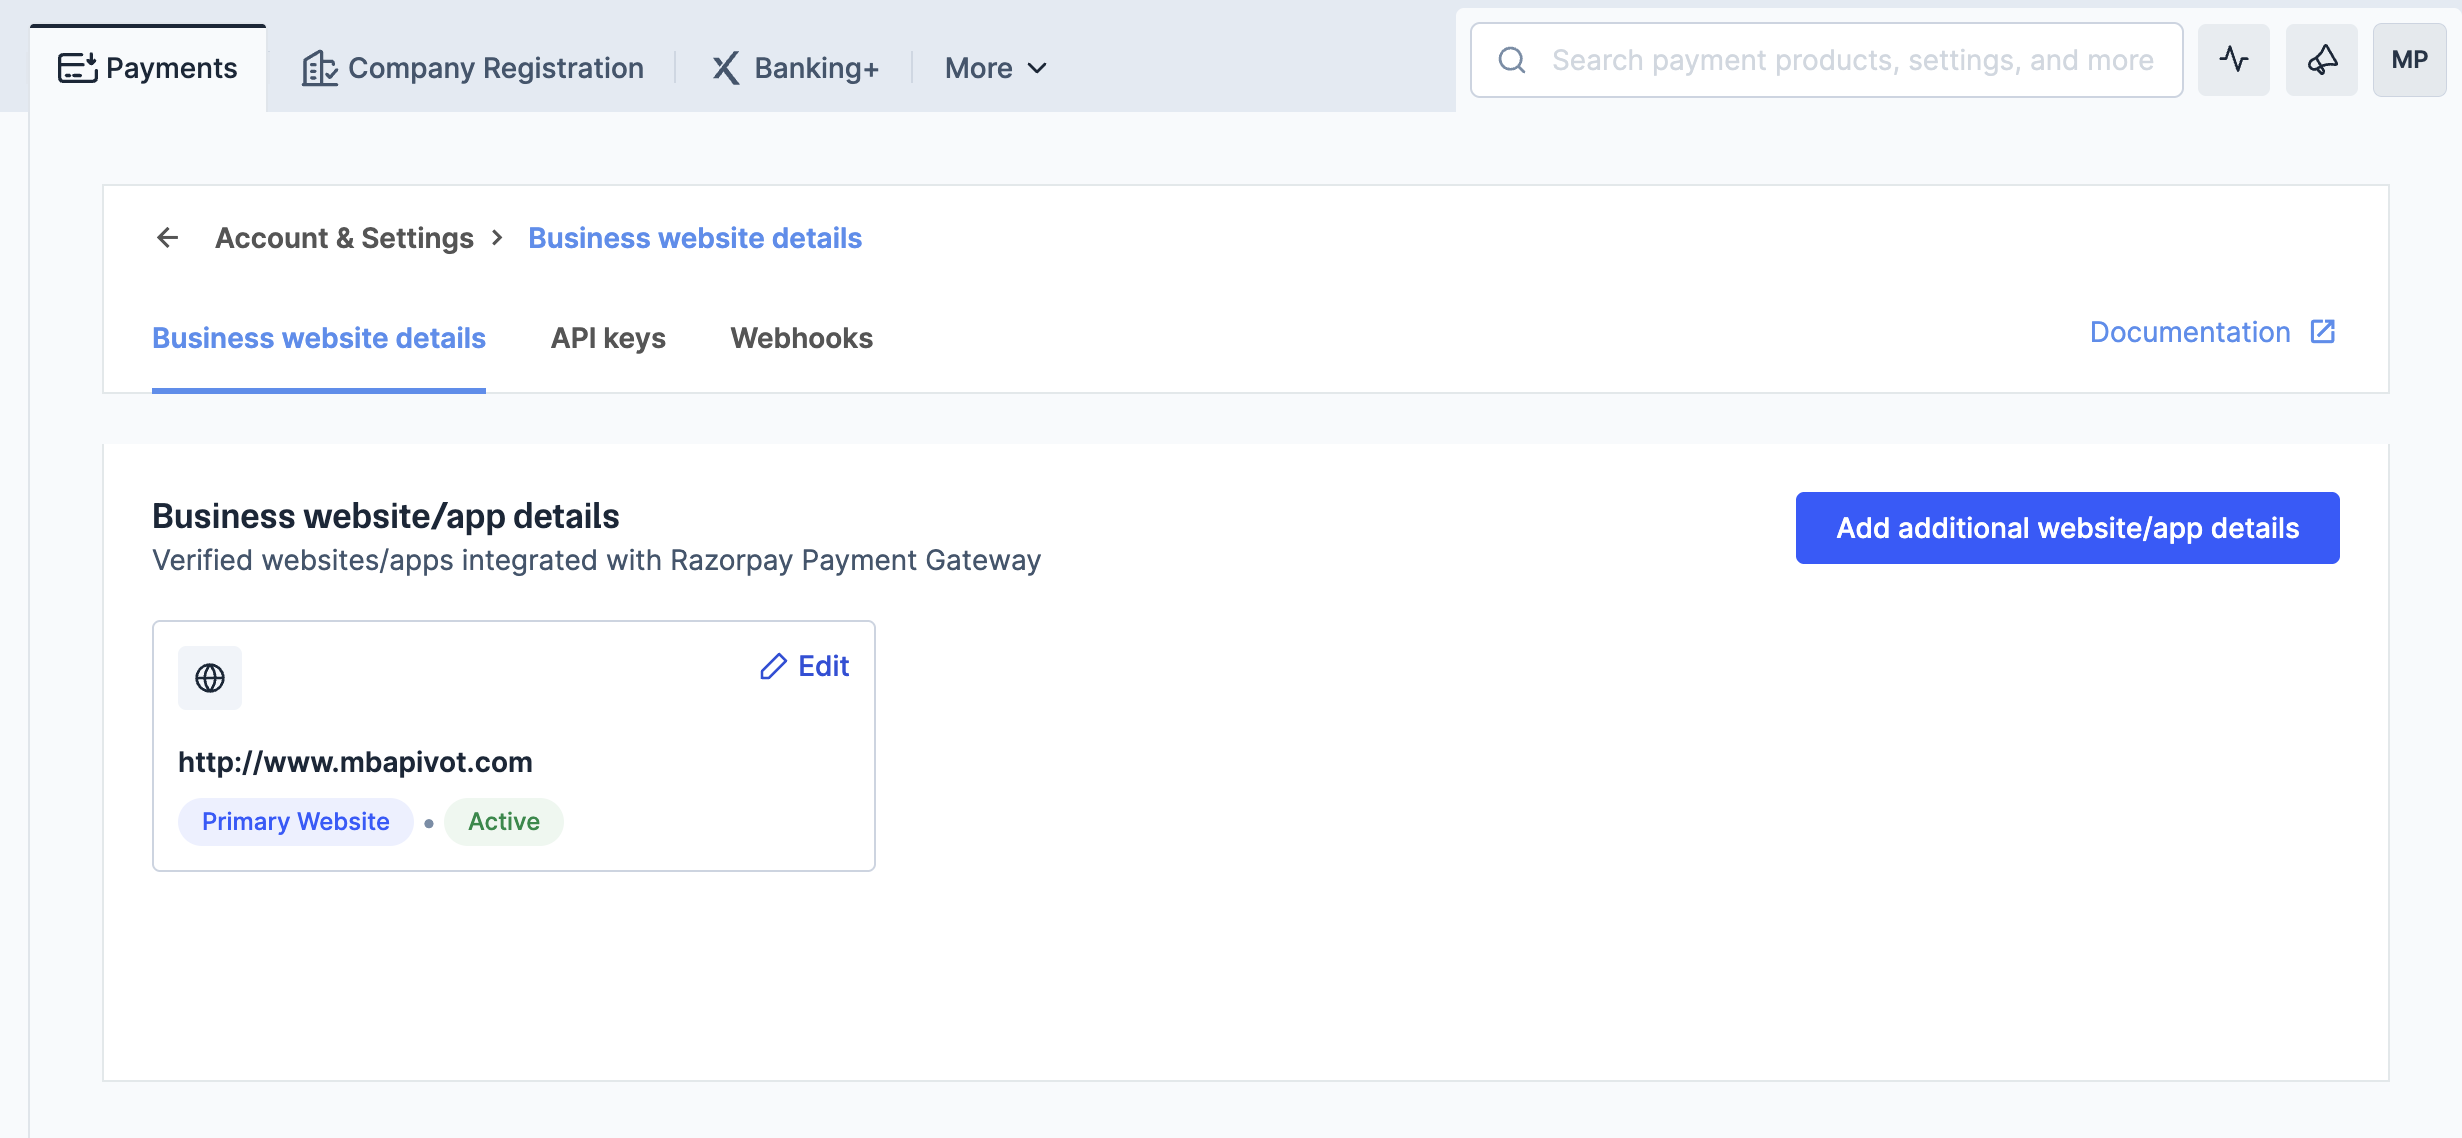
Task: Expand the More dropdown menu
Action: 996,68
